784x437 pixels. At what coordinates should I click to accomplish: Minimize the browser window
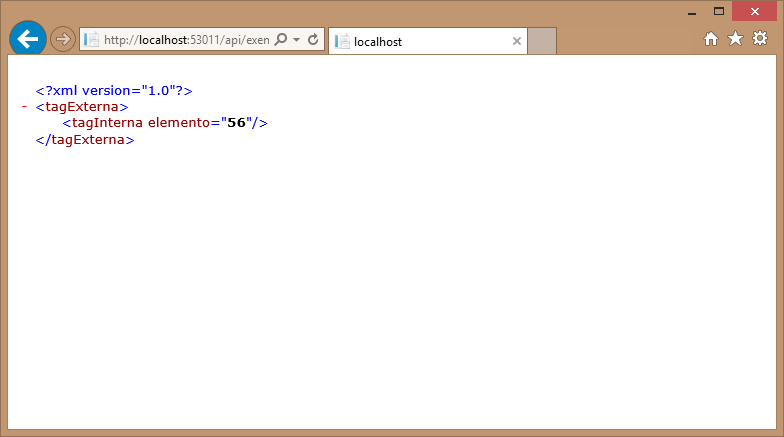tap(692, 12)
